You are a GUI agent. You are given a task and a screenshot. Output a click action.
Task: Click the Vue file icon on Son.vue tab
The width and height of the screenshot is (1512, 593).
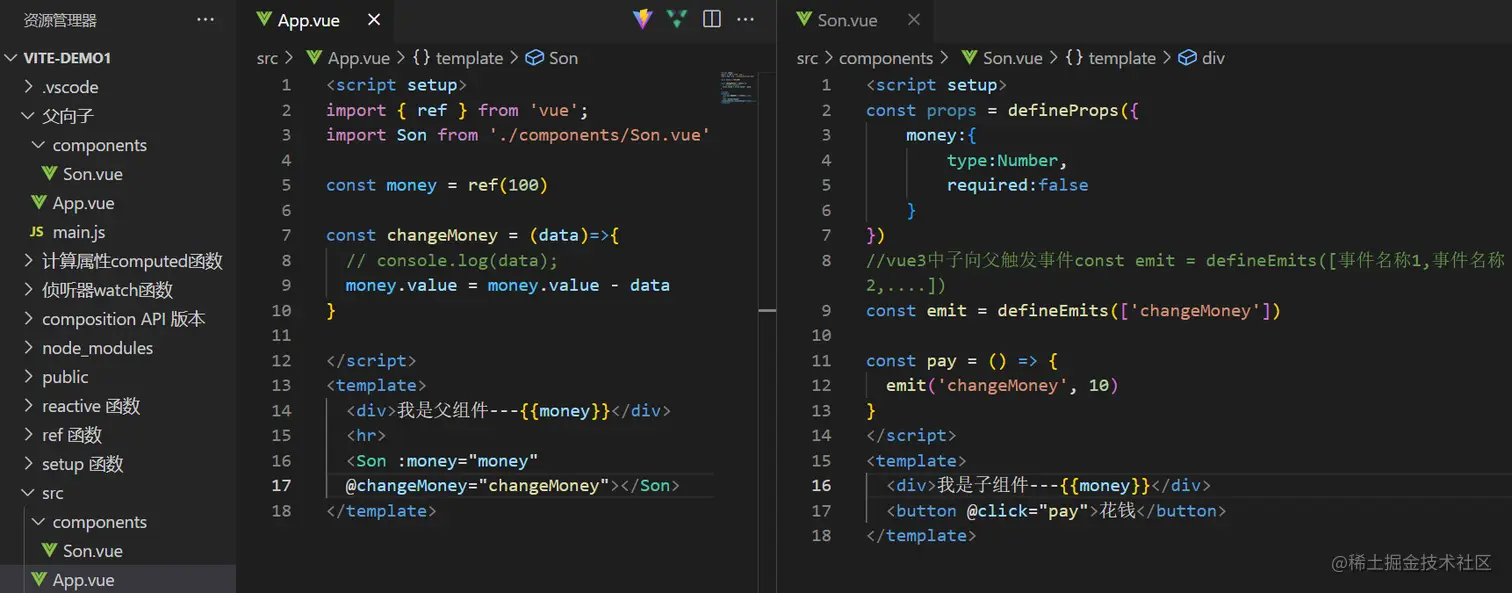804,19
